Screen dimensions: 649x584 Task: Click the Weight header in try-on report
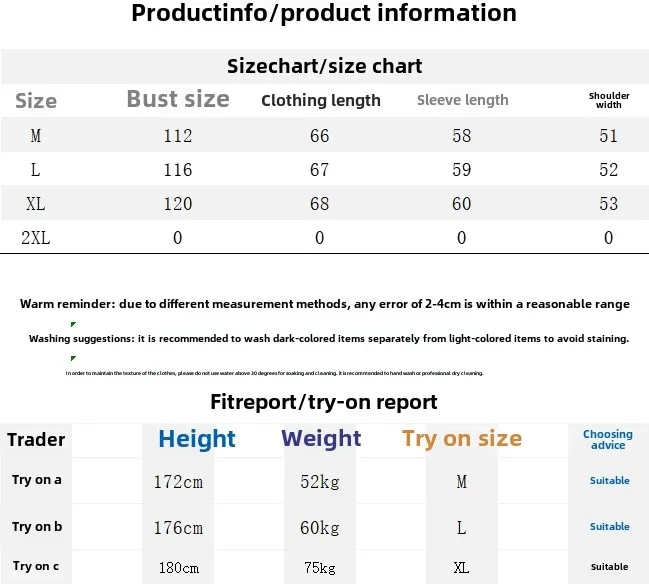pyautogui.click(x=321, y=439)
